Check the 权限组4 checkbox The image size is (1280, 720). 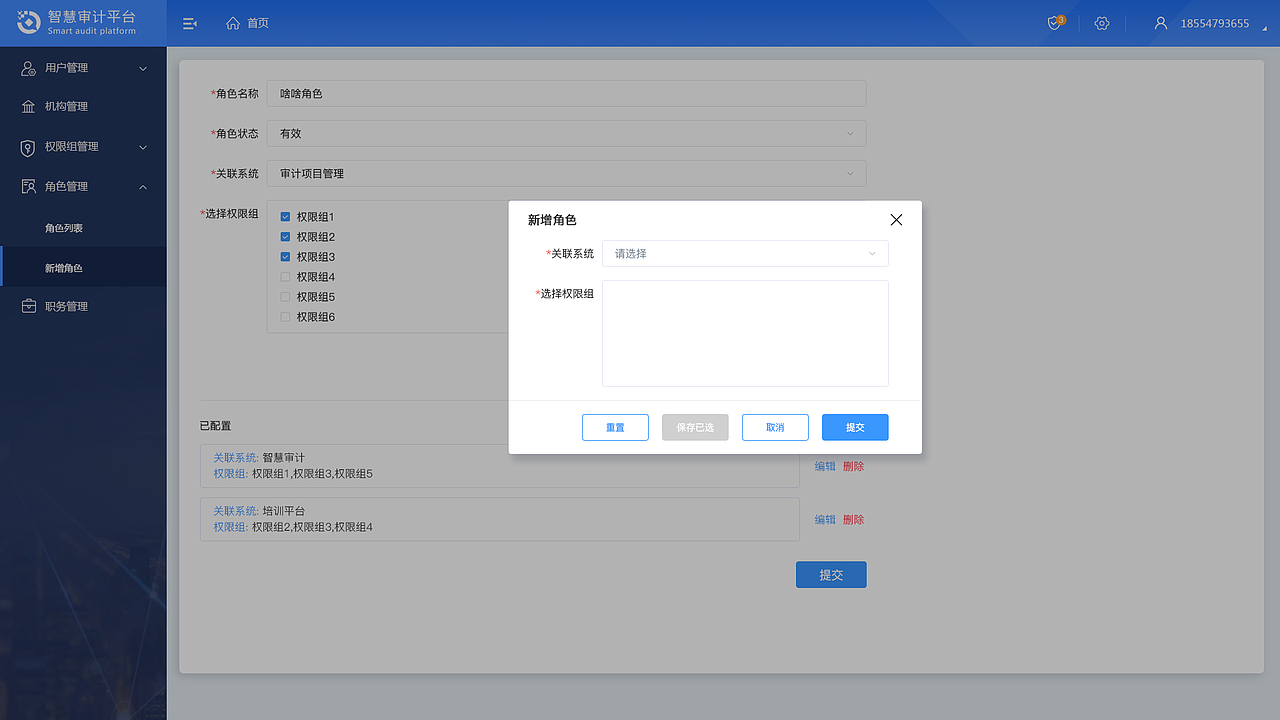(284, 276)
